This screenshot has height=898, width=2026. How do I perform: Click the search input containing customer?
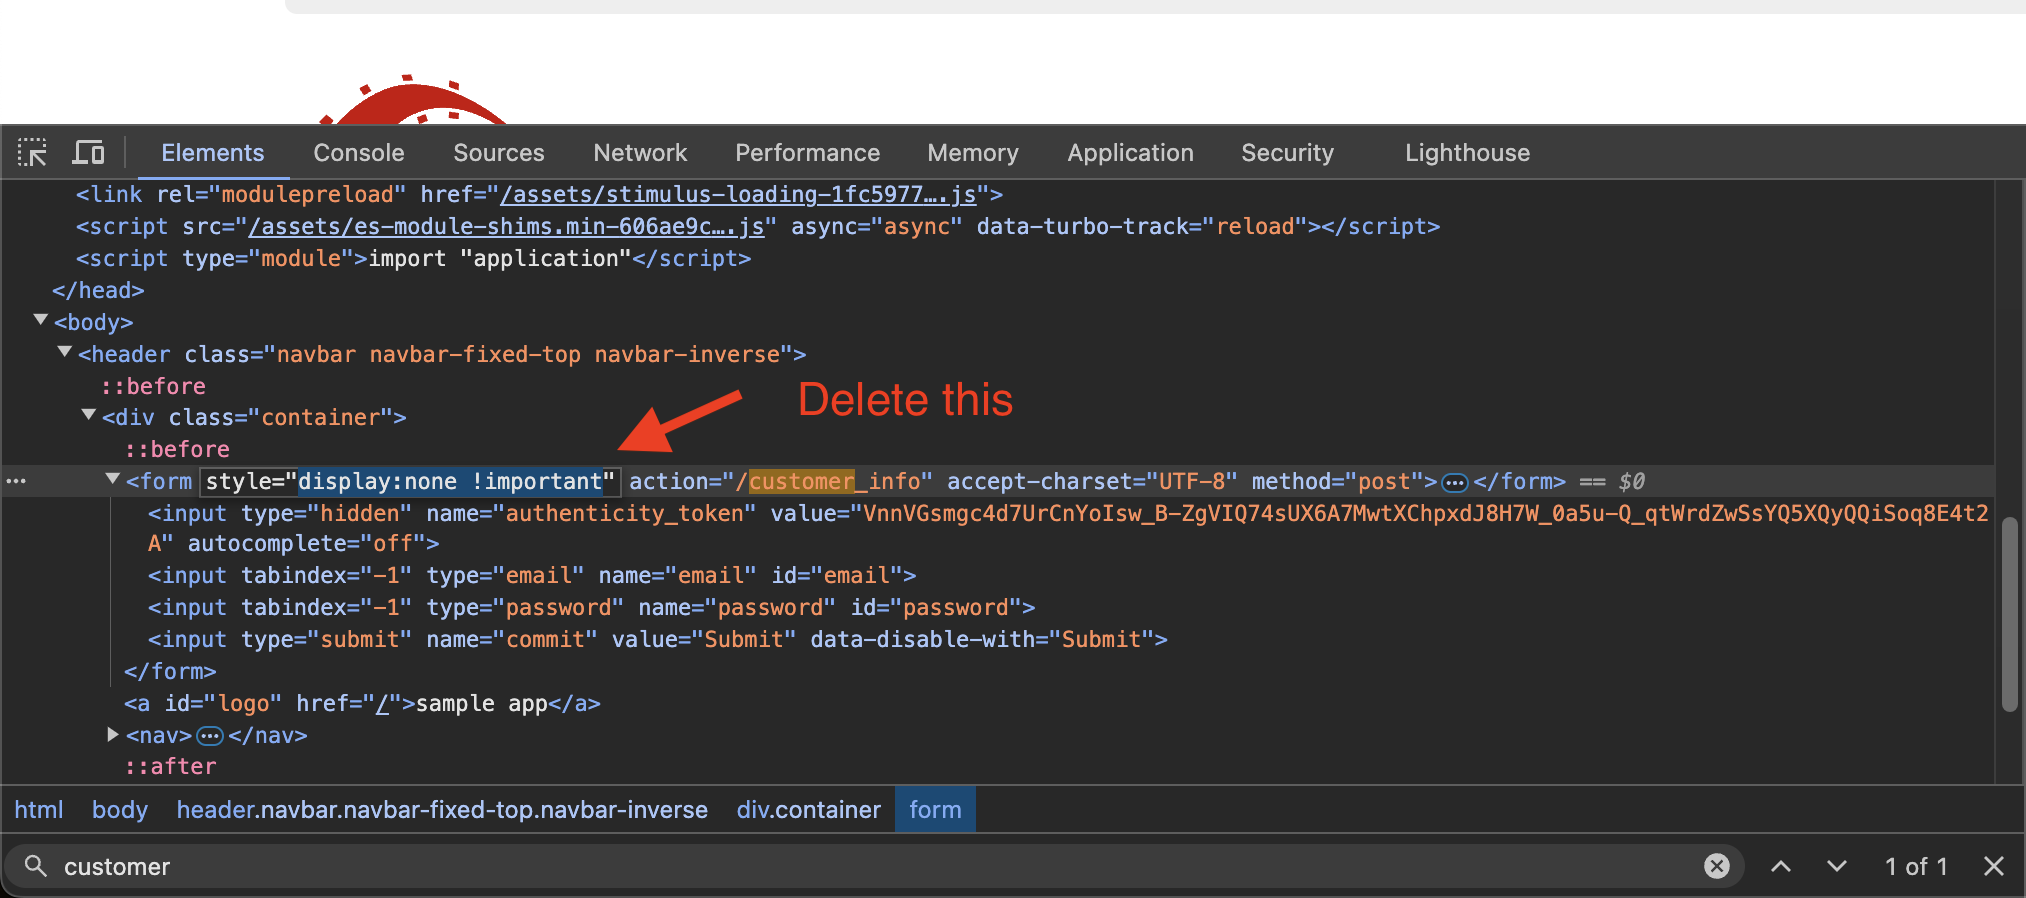875,866
